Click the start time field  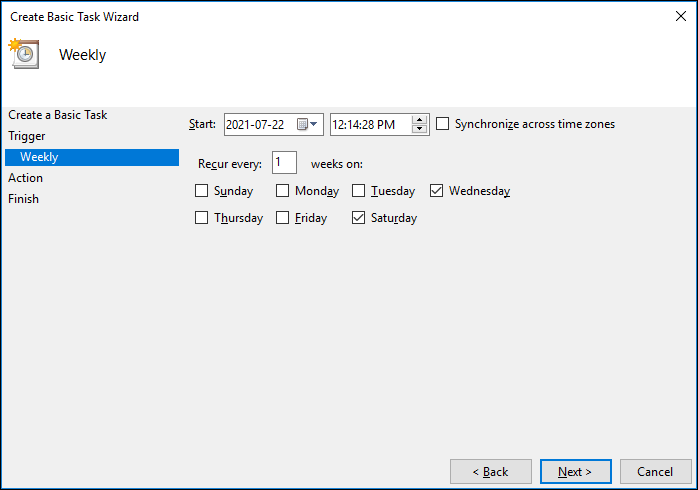[369, 125]
